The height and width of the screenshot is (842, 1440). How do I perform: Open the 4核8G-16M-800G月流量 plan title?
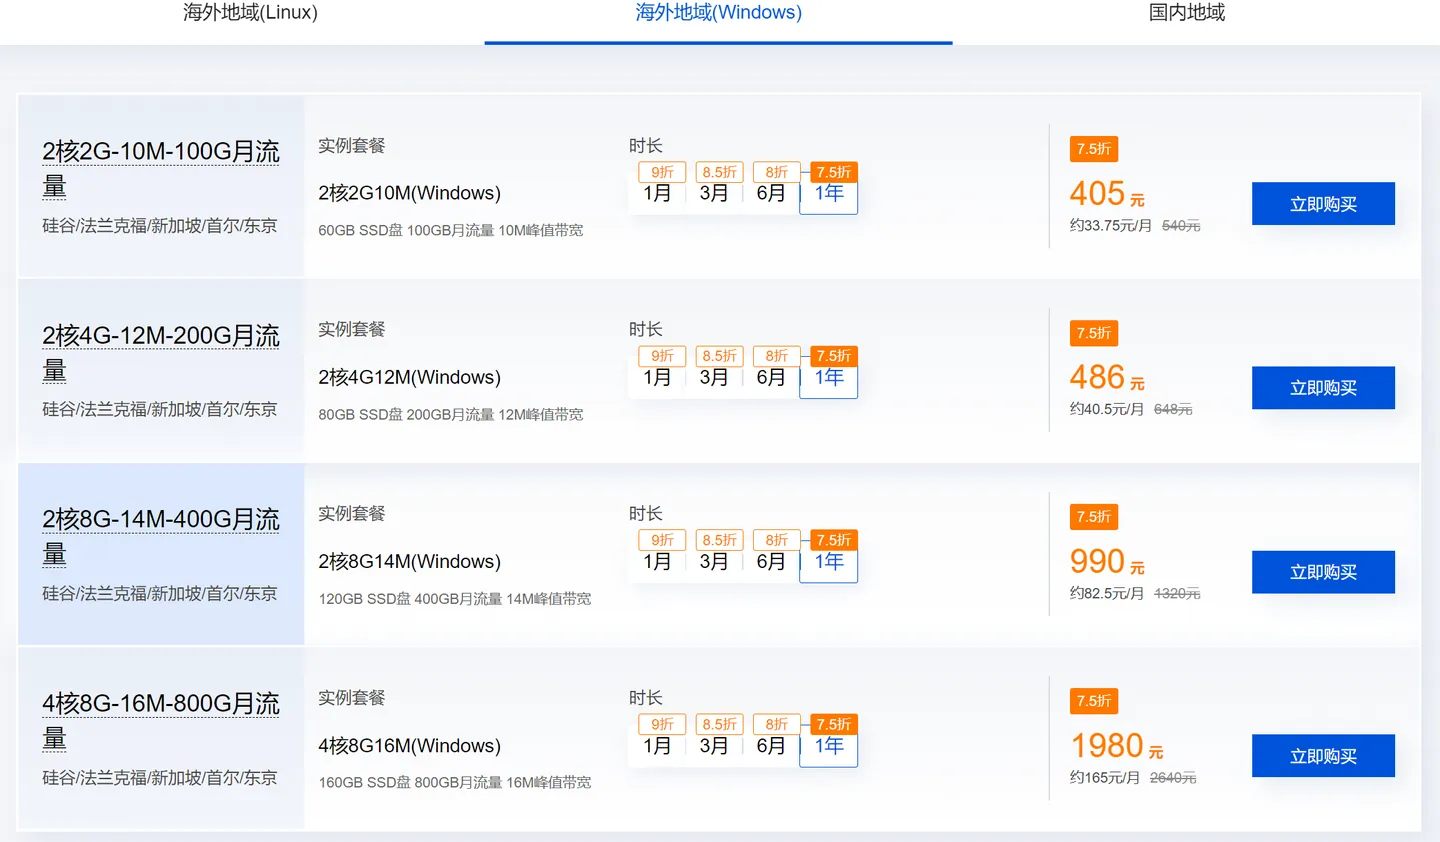[160, 721]
